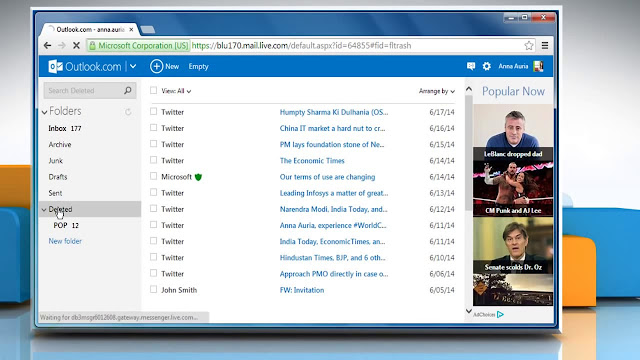640x360 pixels.
Task: Select the Outlook.com browser tab
Action: 91,29
